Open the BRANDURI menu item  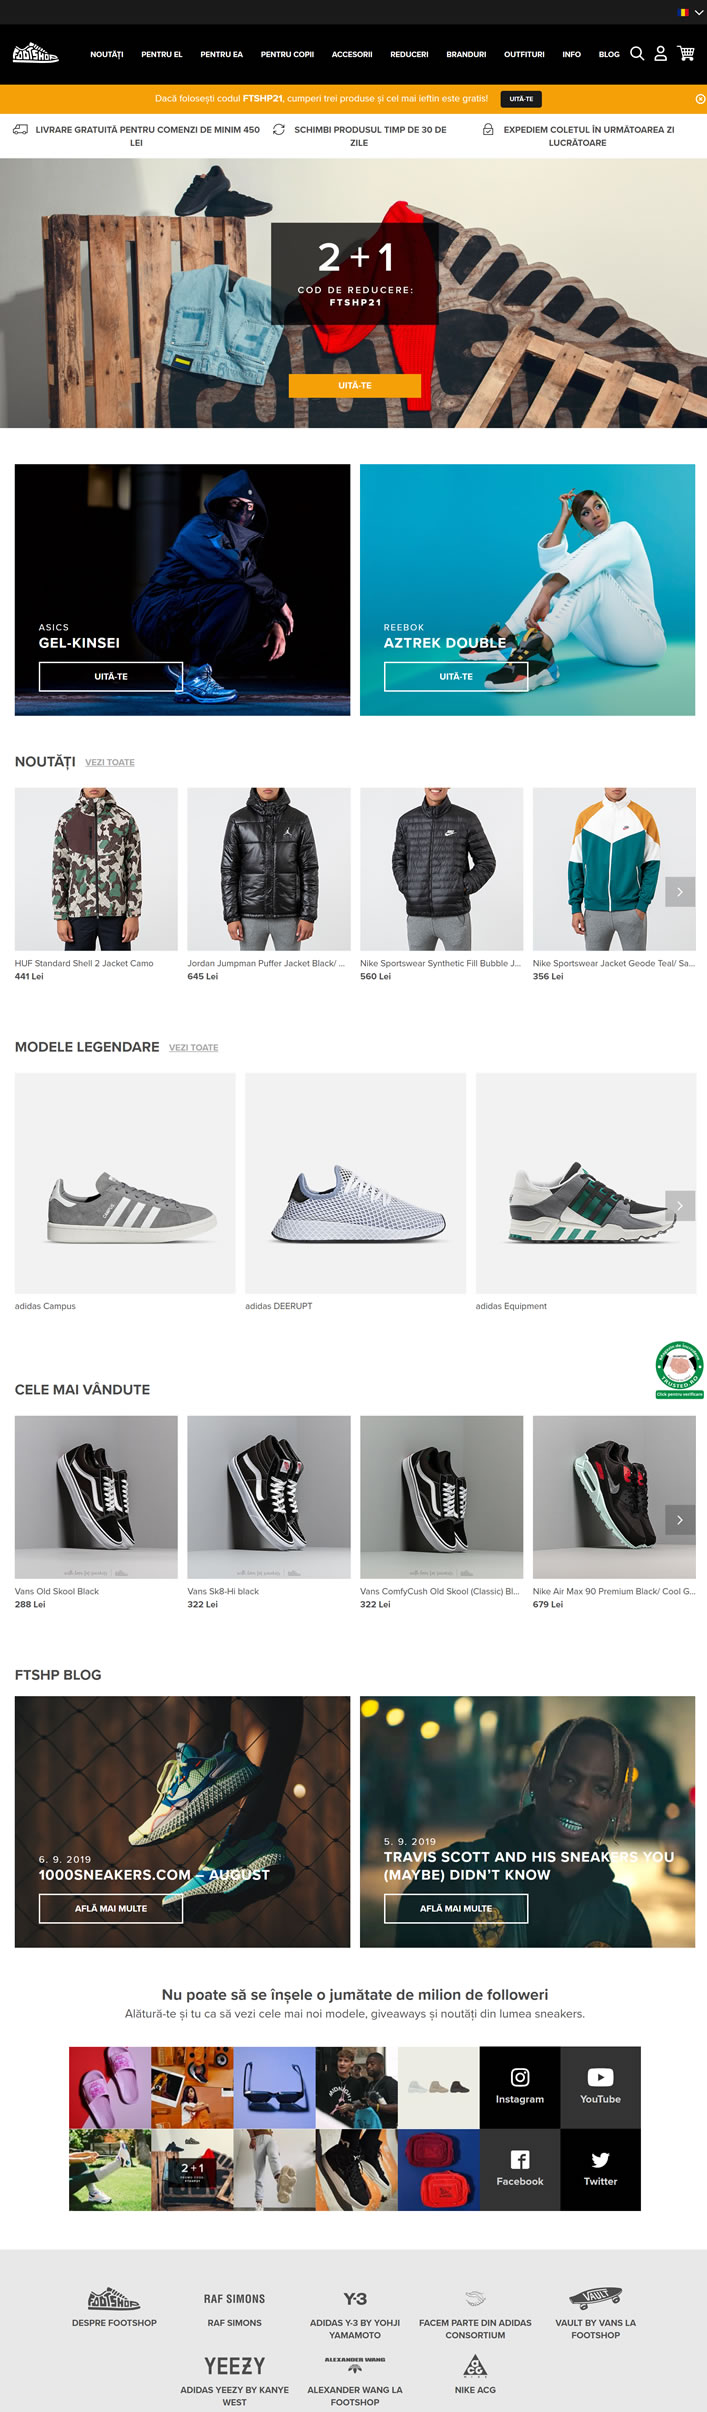pyautogui.click(x=466, y=54)
